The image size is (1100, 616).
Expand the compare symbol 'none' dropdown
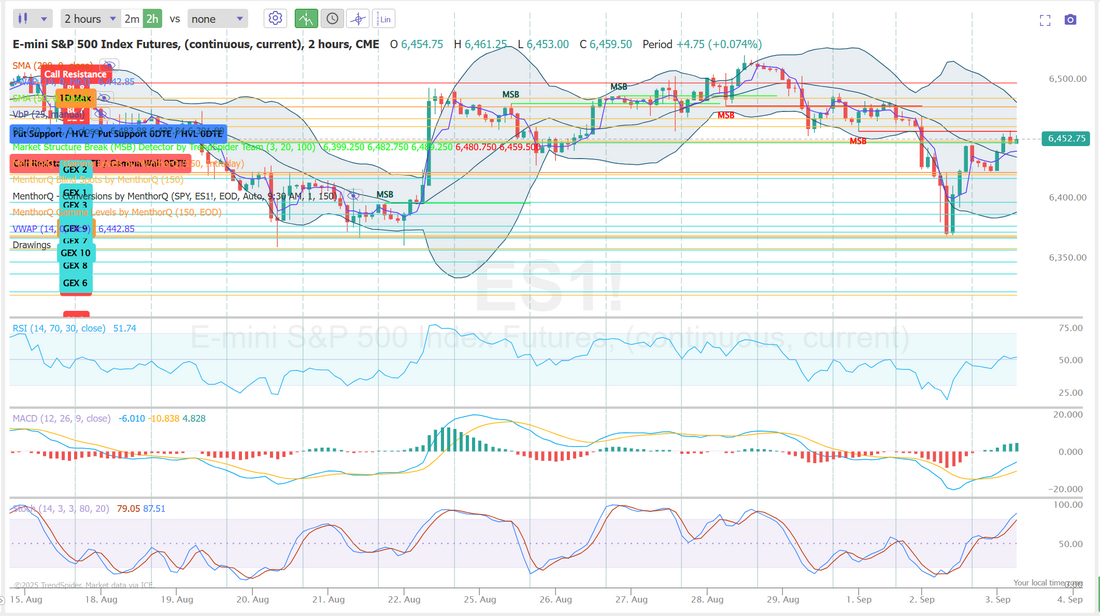[217, 19]
